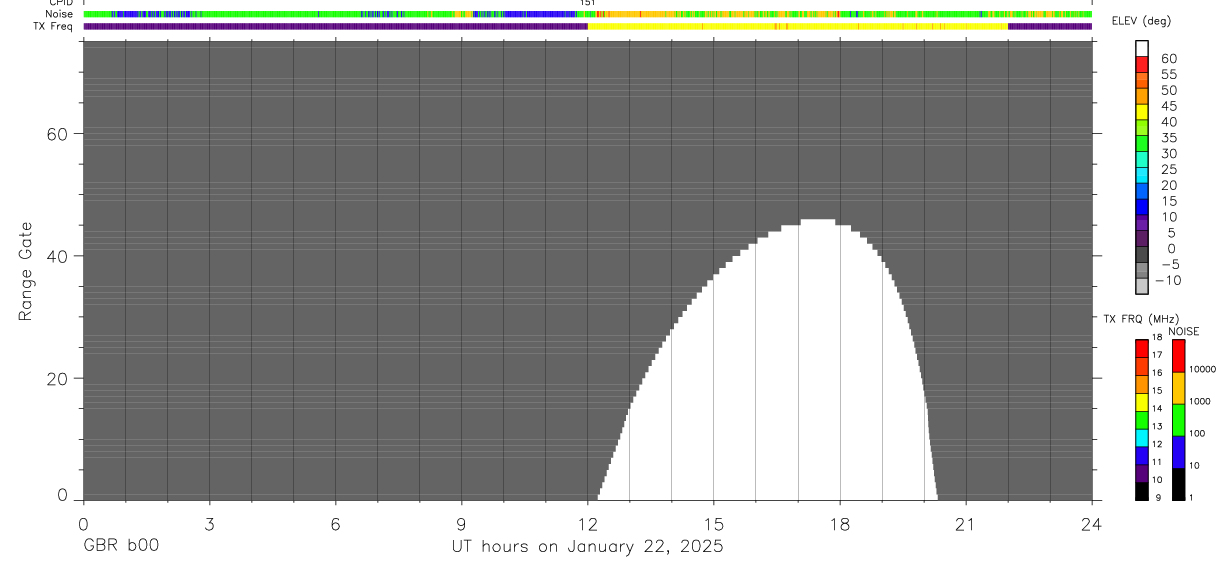1228x567 pixels.
Task: Select the yellow segment of the ELEV colorbar
Action: 1141,112
